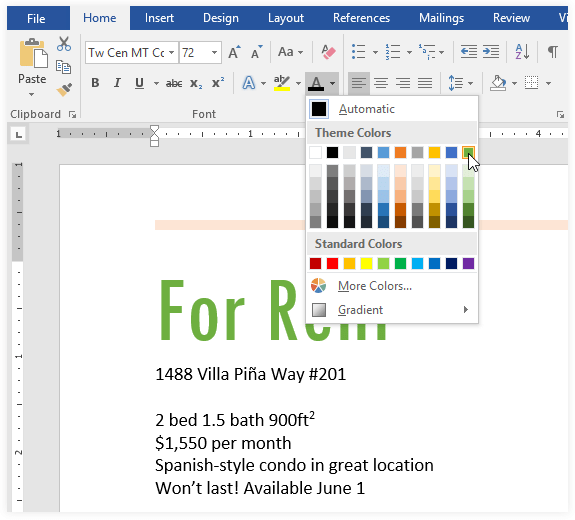The image size is (575, 520).
Task: Click the "For Rent" heading text
Action: tap(273, 310)
